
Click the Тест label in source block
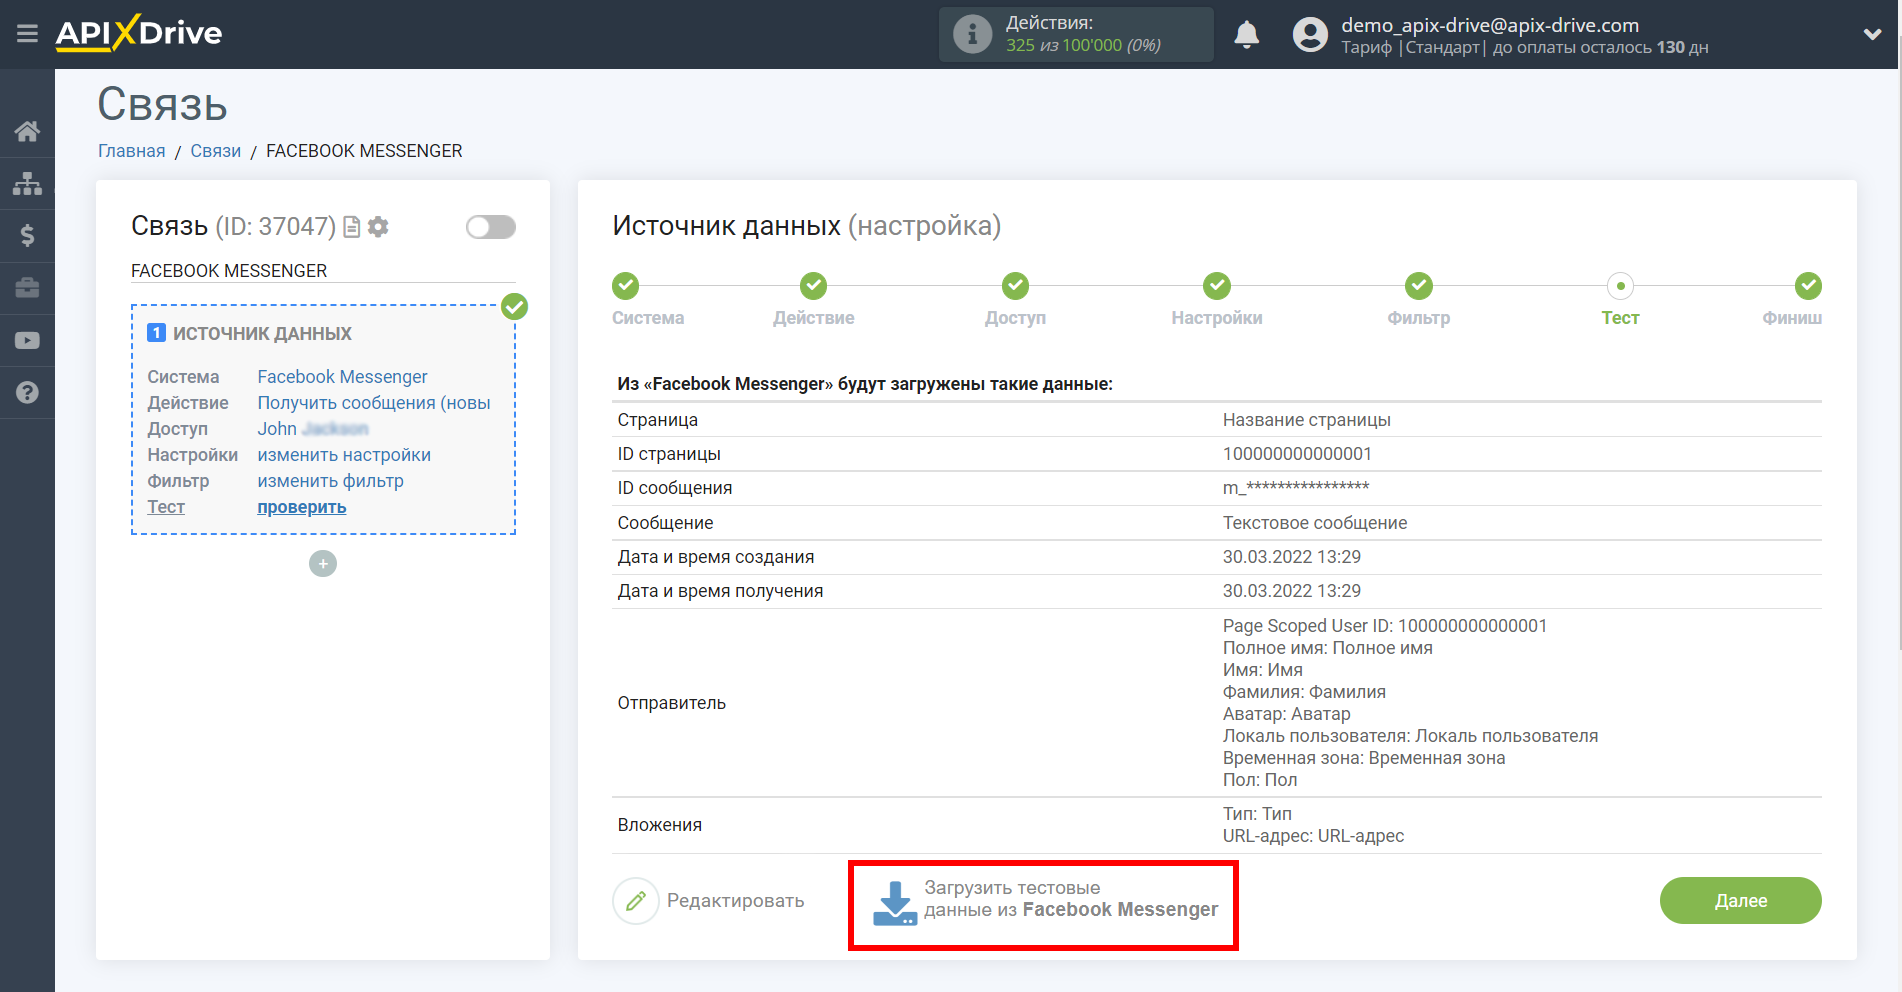click(166, 507)
